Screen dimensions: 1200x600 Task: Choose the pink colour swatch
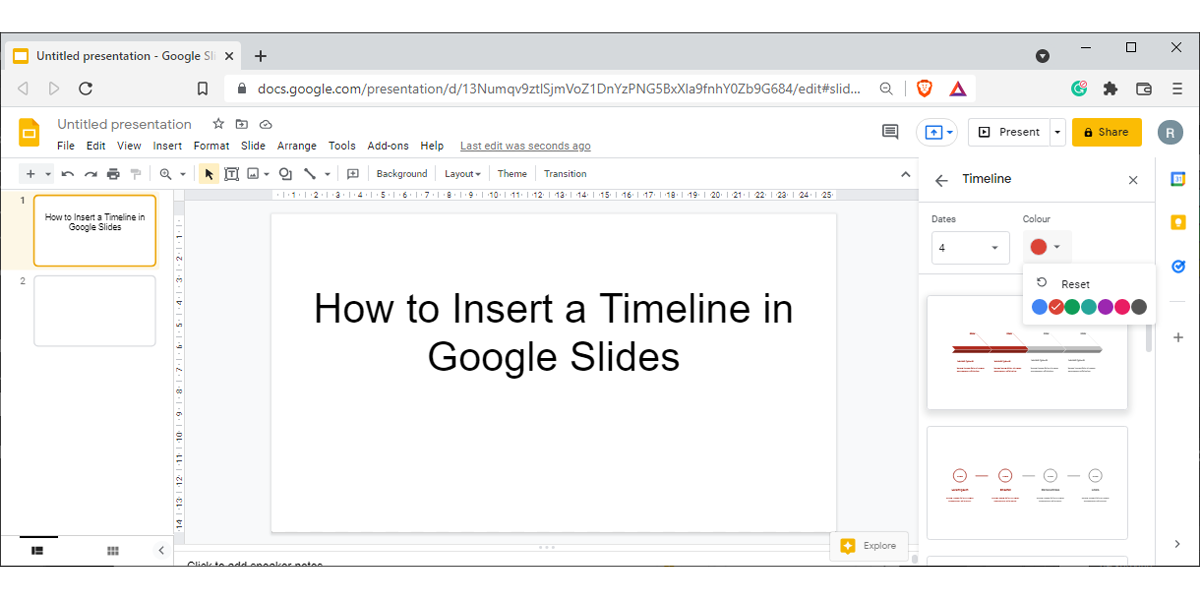1122,307
